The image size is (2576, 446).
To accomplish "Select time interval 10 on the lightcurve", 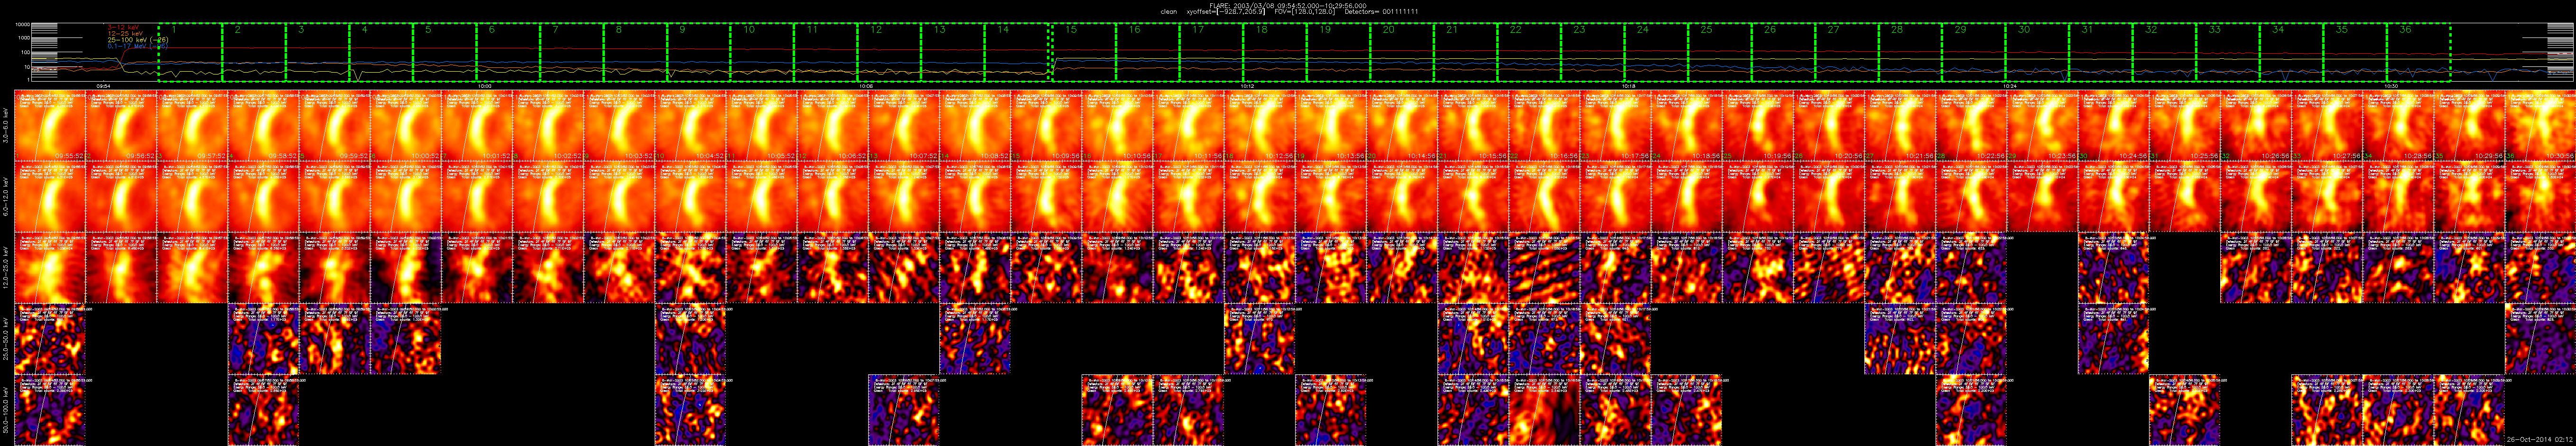I will pyautogui.click(x=763, y=52).
